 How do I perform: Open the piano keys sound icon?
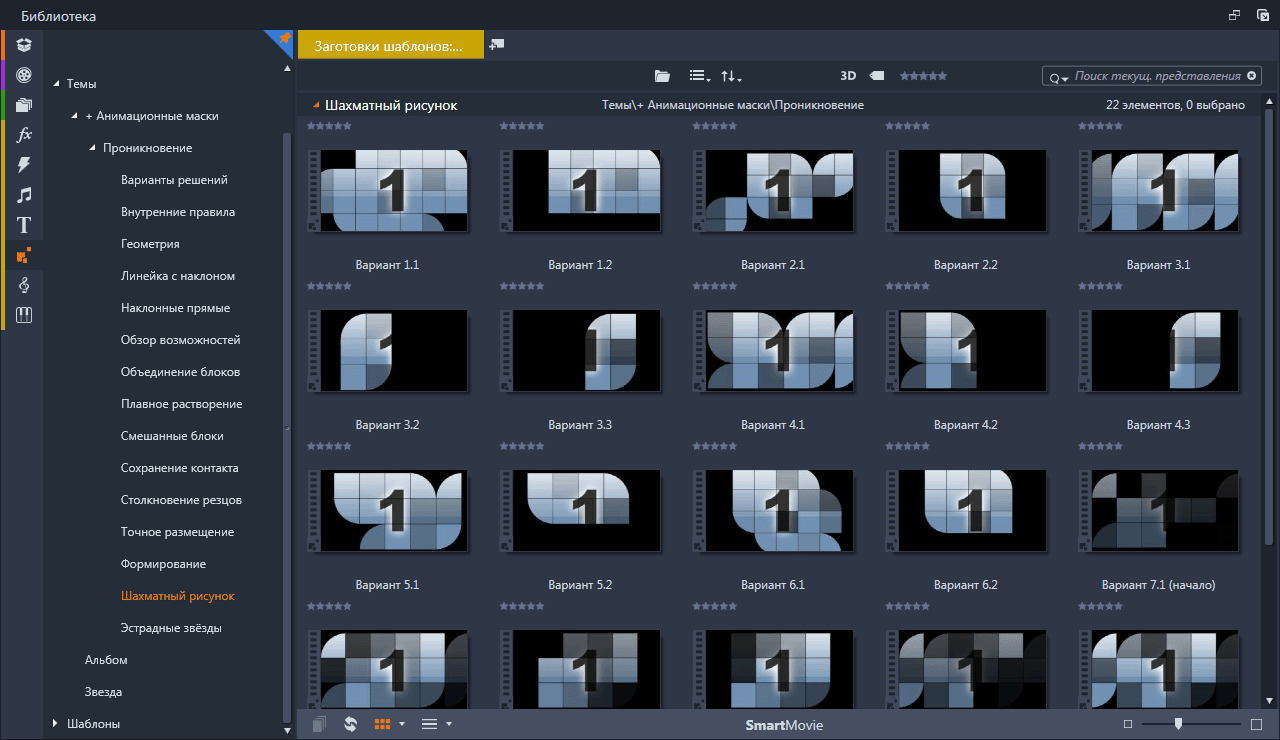[24, 315]
